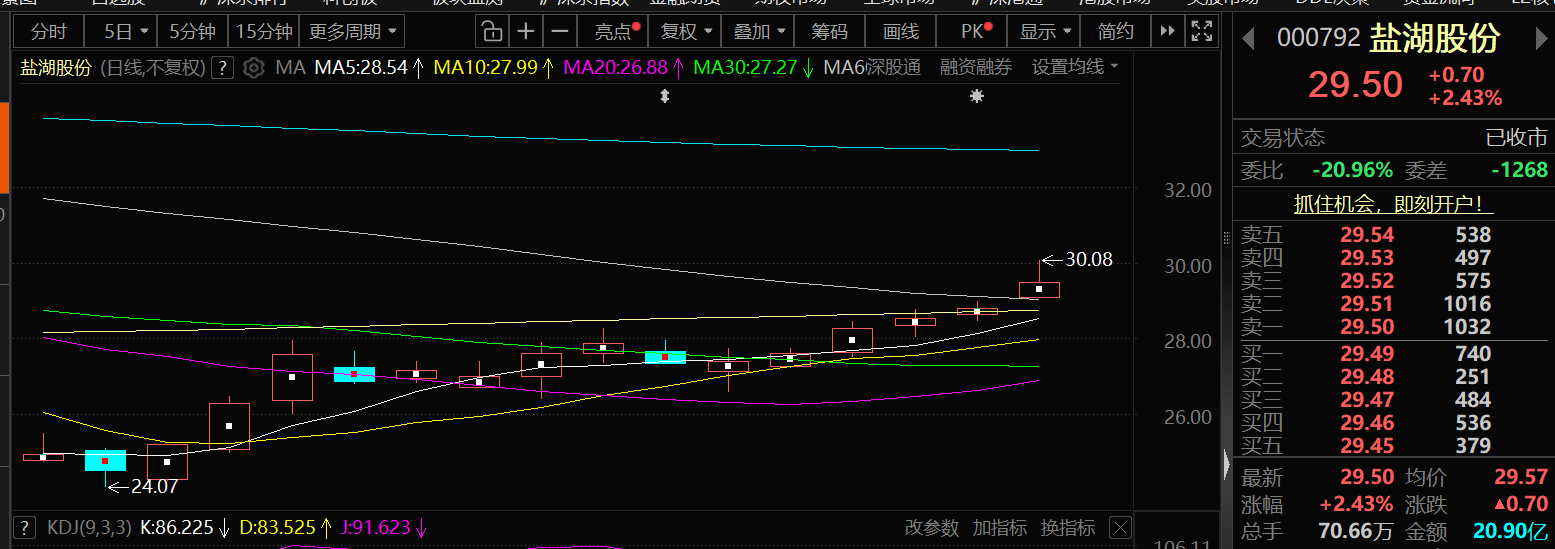The width and height of the screenshot is (1555, 549).
Task: Click the 卖二 29.51 order row
Action: click(1393, 304)
